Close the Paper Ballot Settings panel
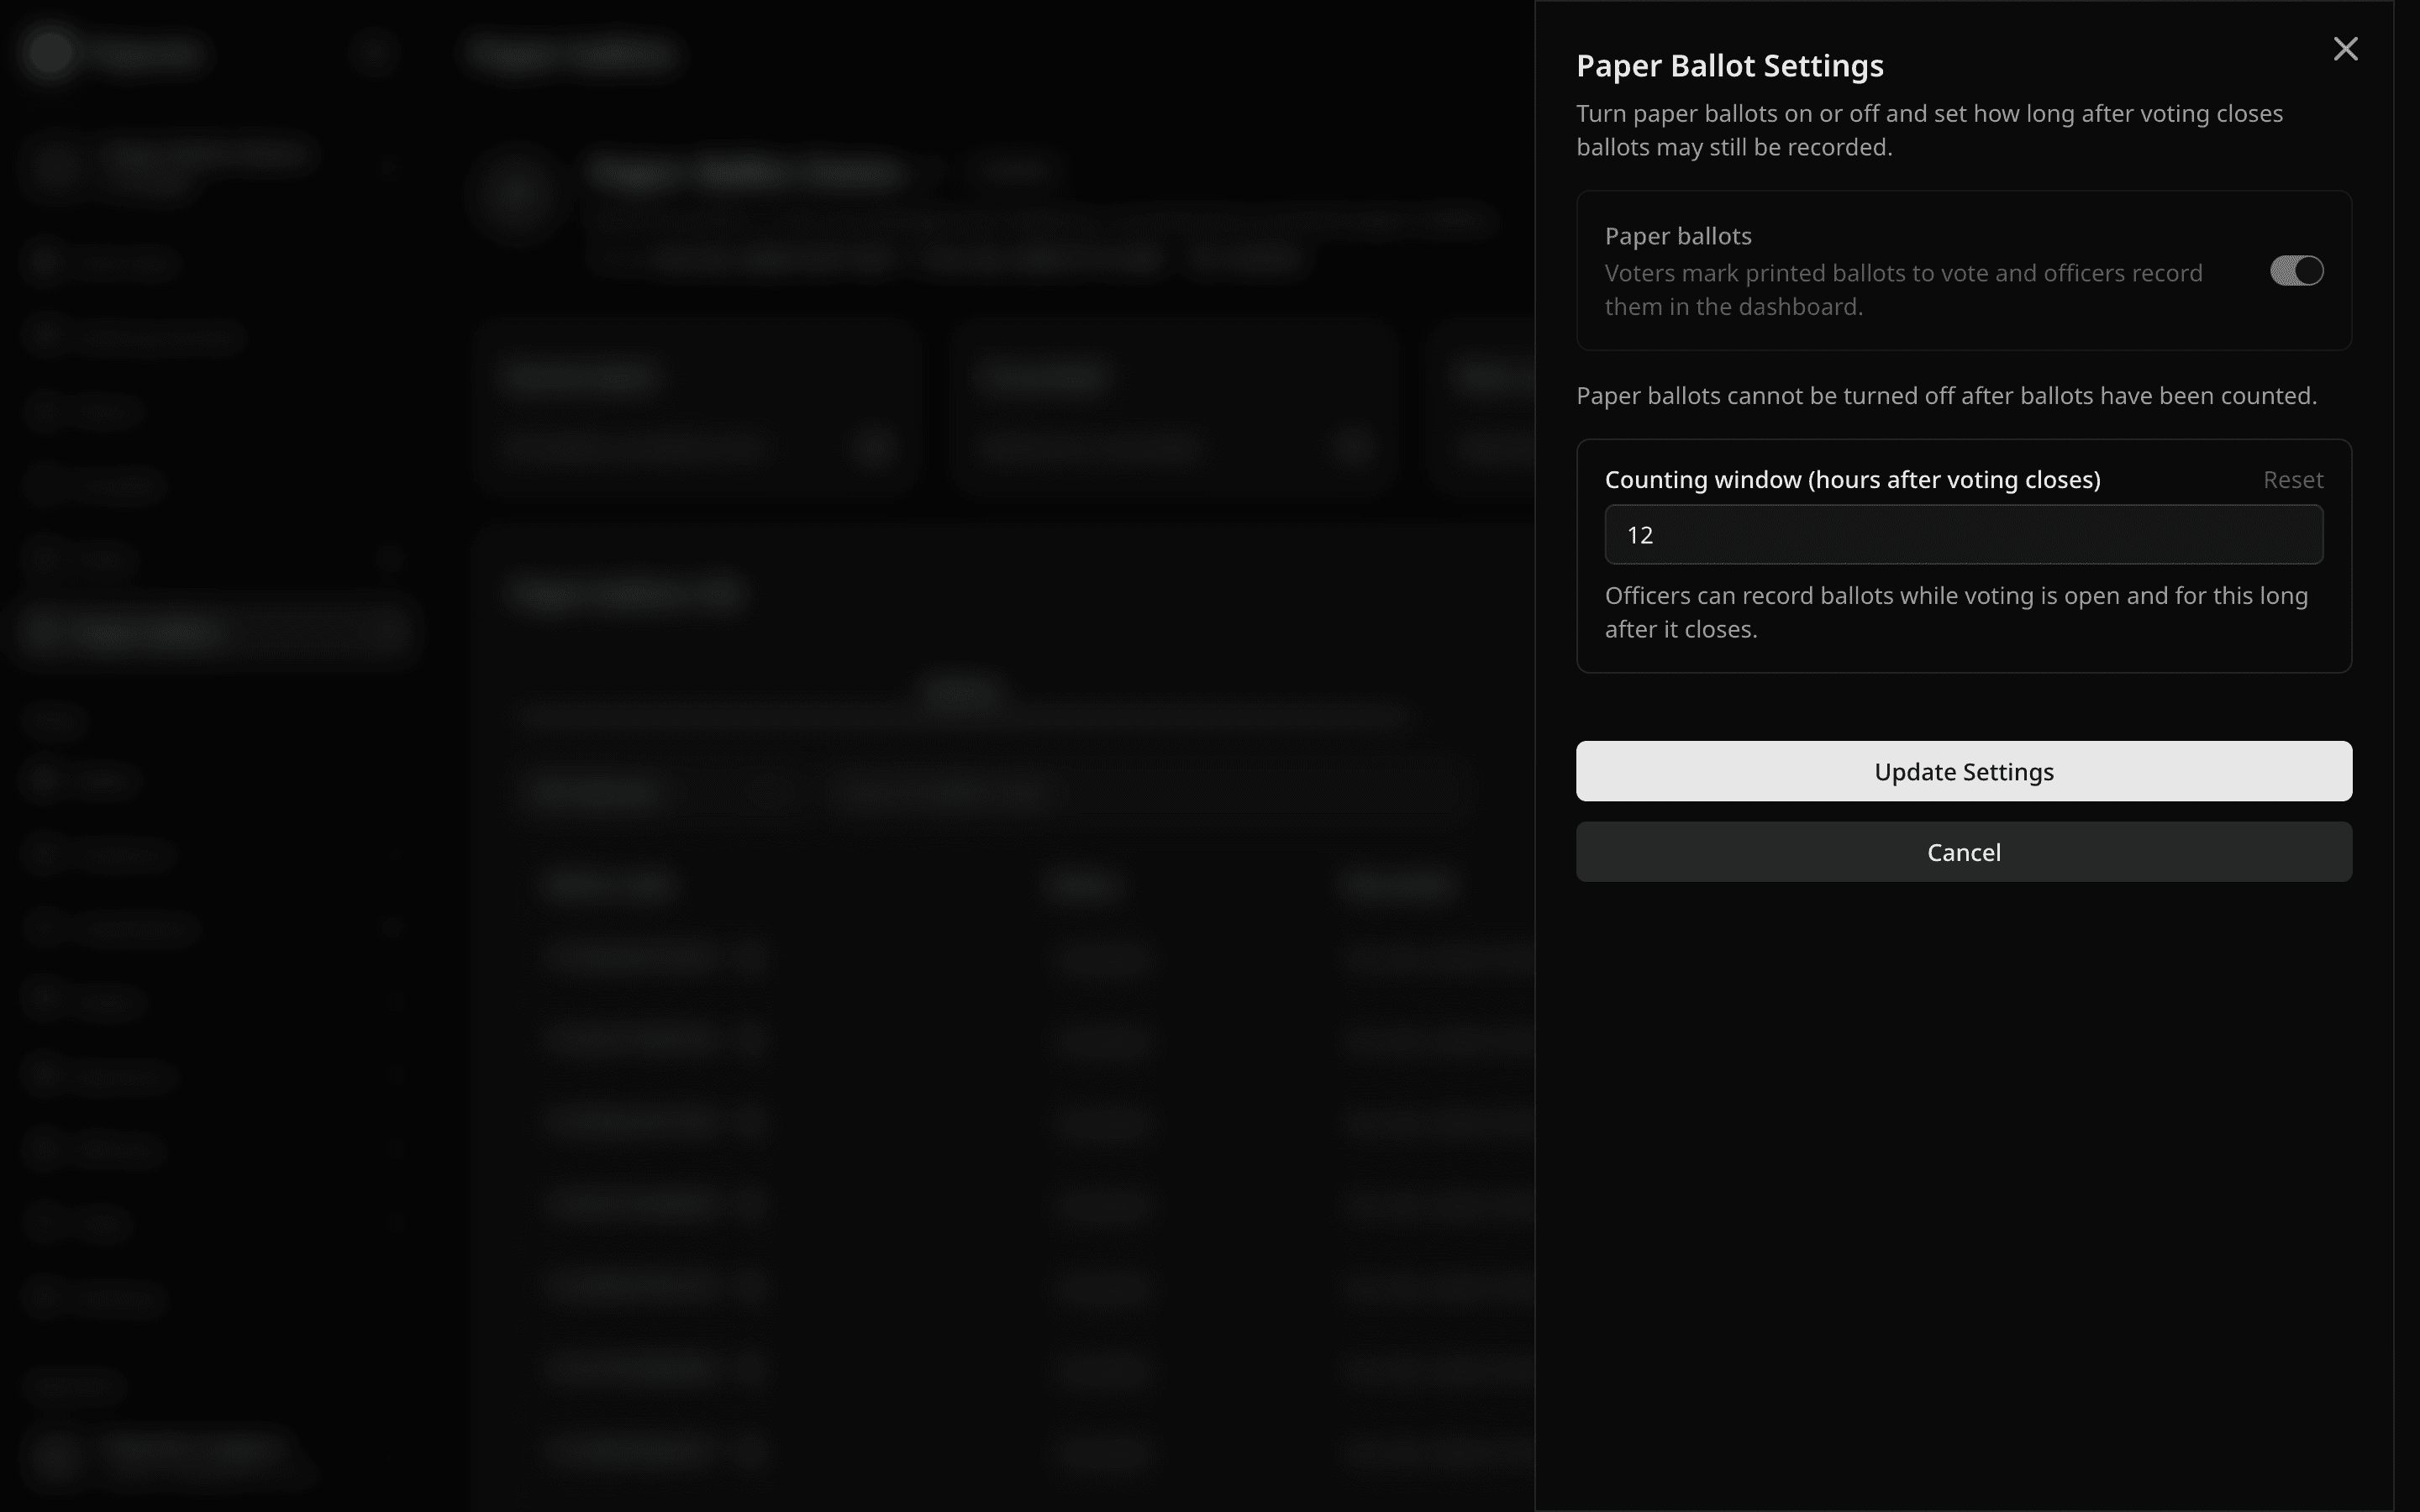The image size is (2420, 1512). (2345, 49)
